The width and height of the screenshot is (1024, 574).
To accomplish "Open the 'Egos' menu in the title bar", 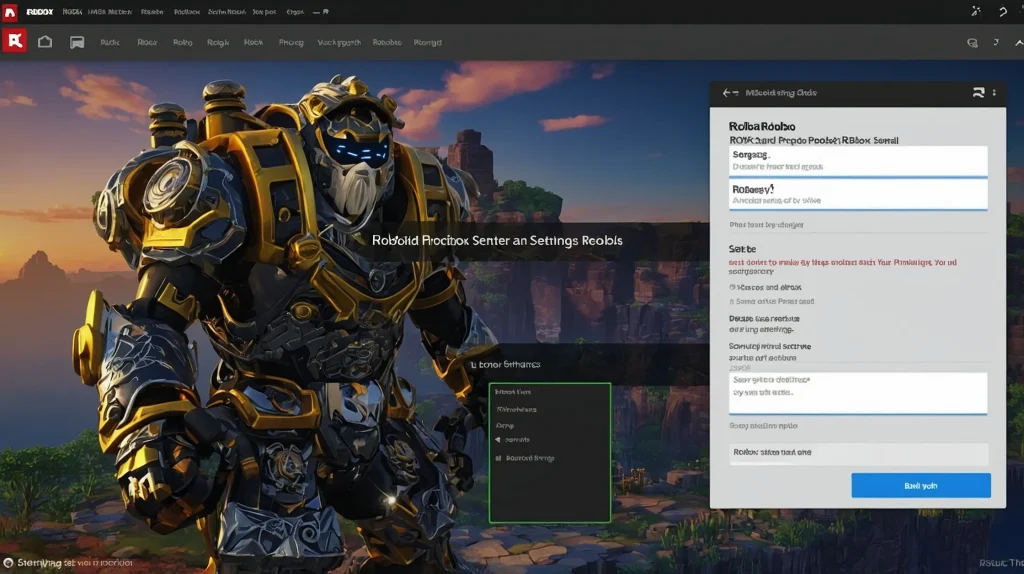I will click(295, 12).
